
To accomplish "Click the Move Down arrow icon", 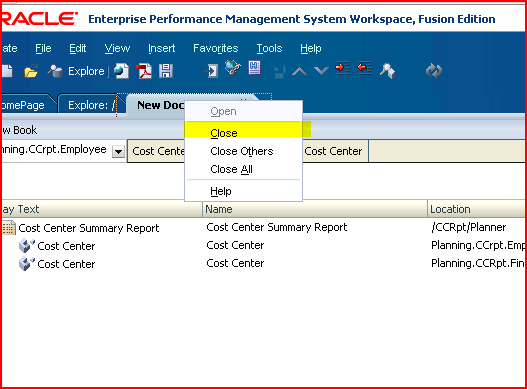I will [x=321, y=71].
